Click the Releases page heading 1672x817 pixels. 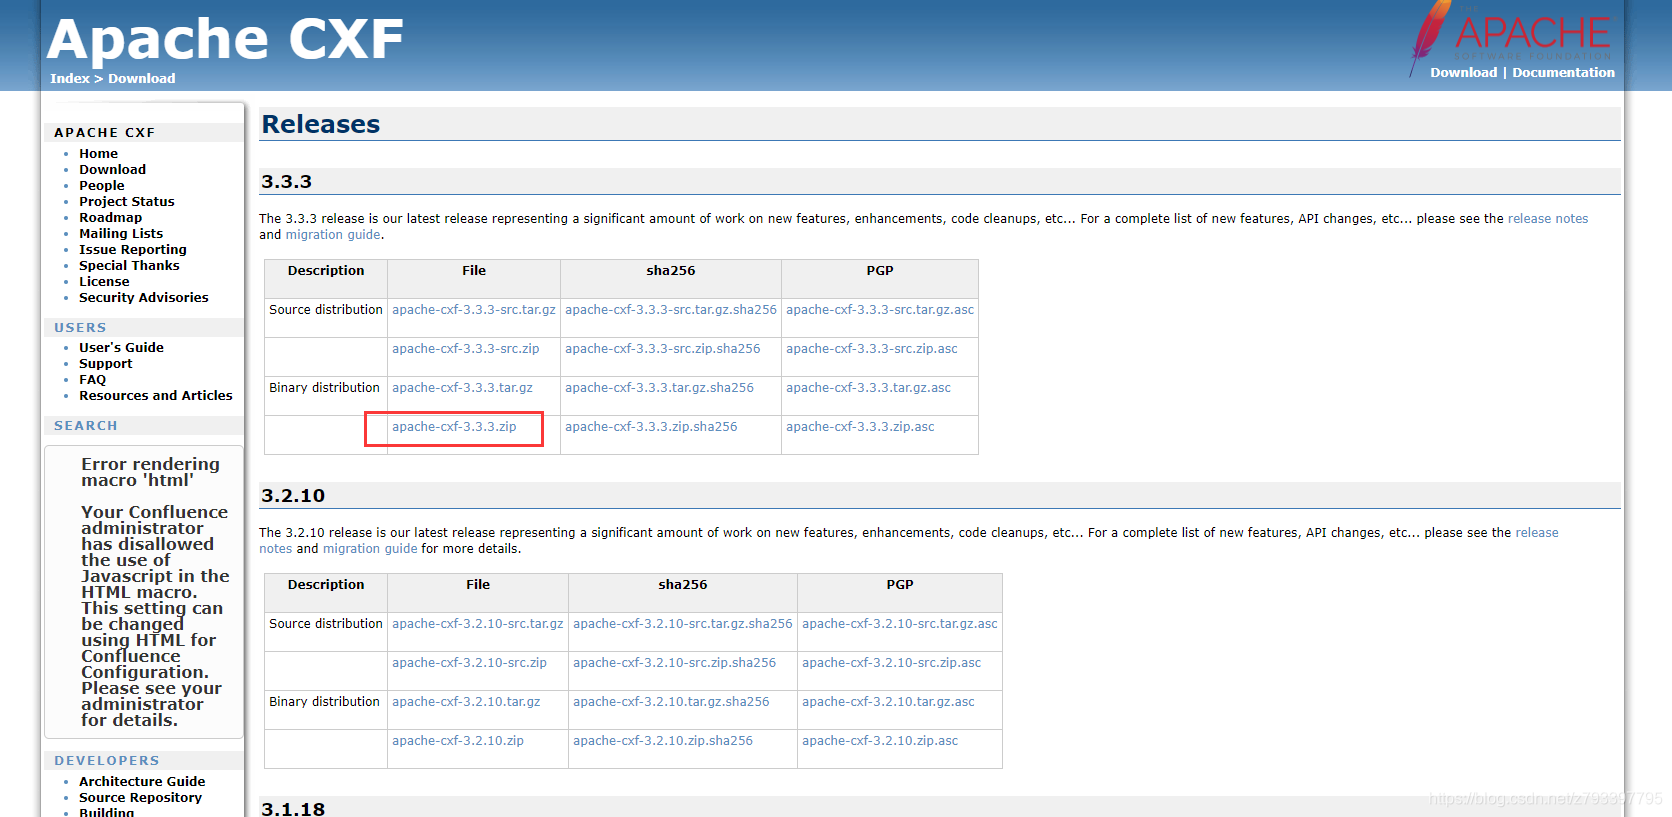tap(321, 124)
